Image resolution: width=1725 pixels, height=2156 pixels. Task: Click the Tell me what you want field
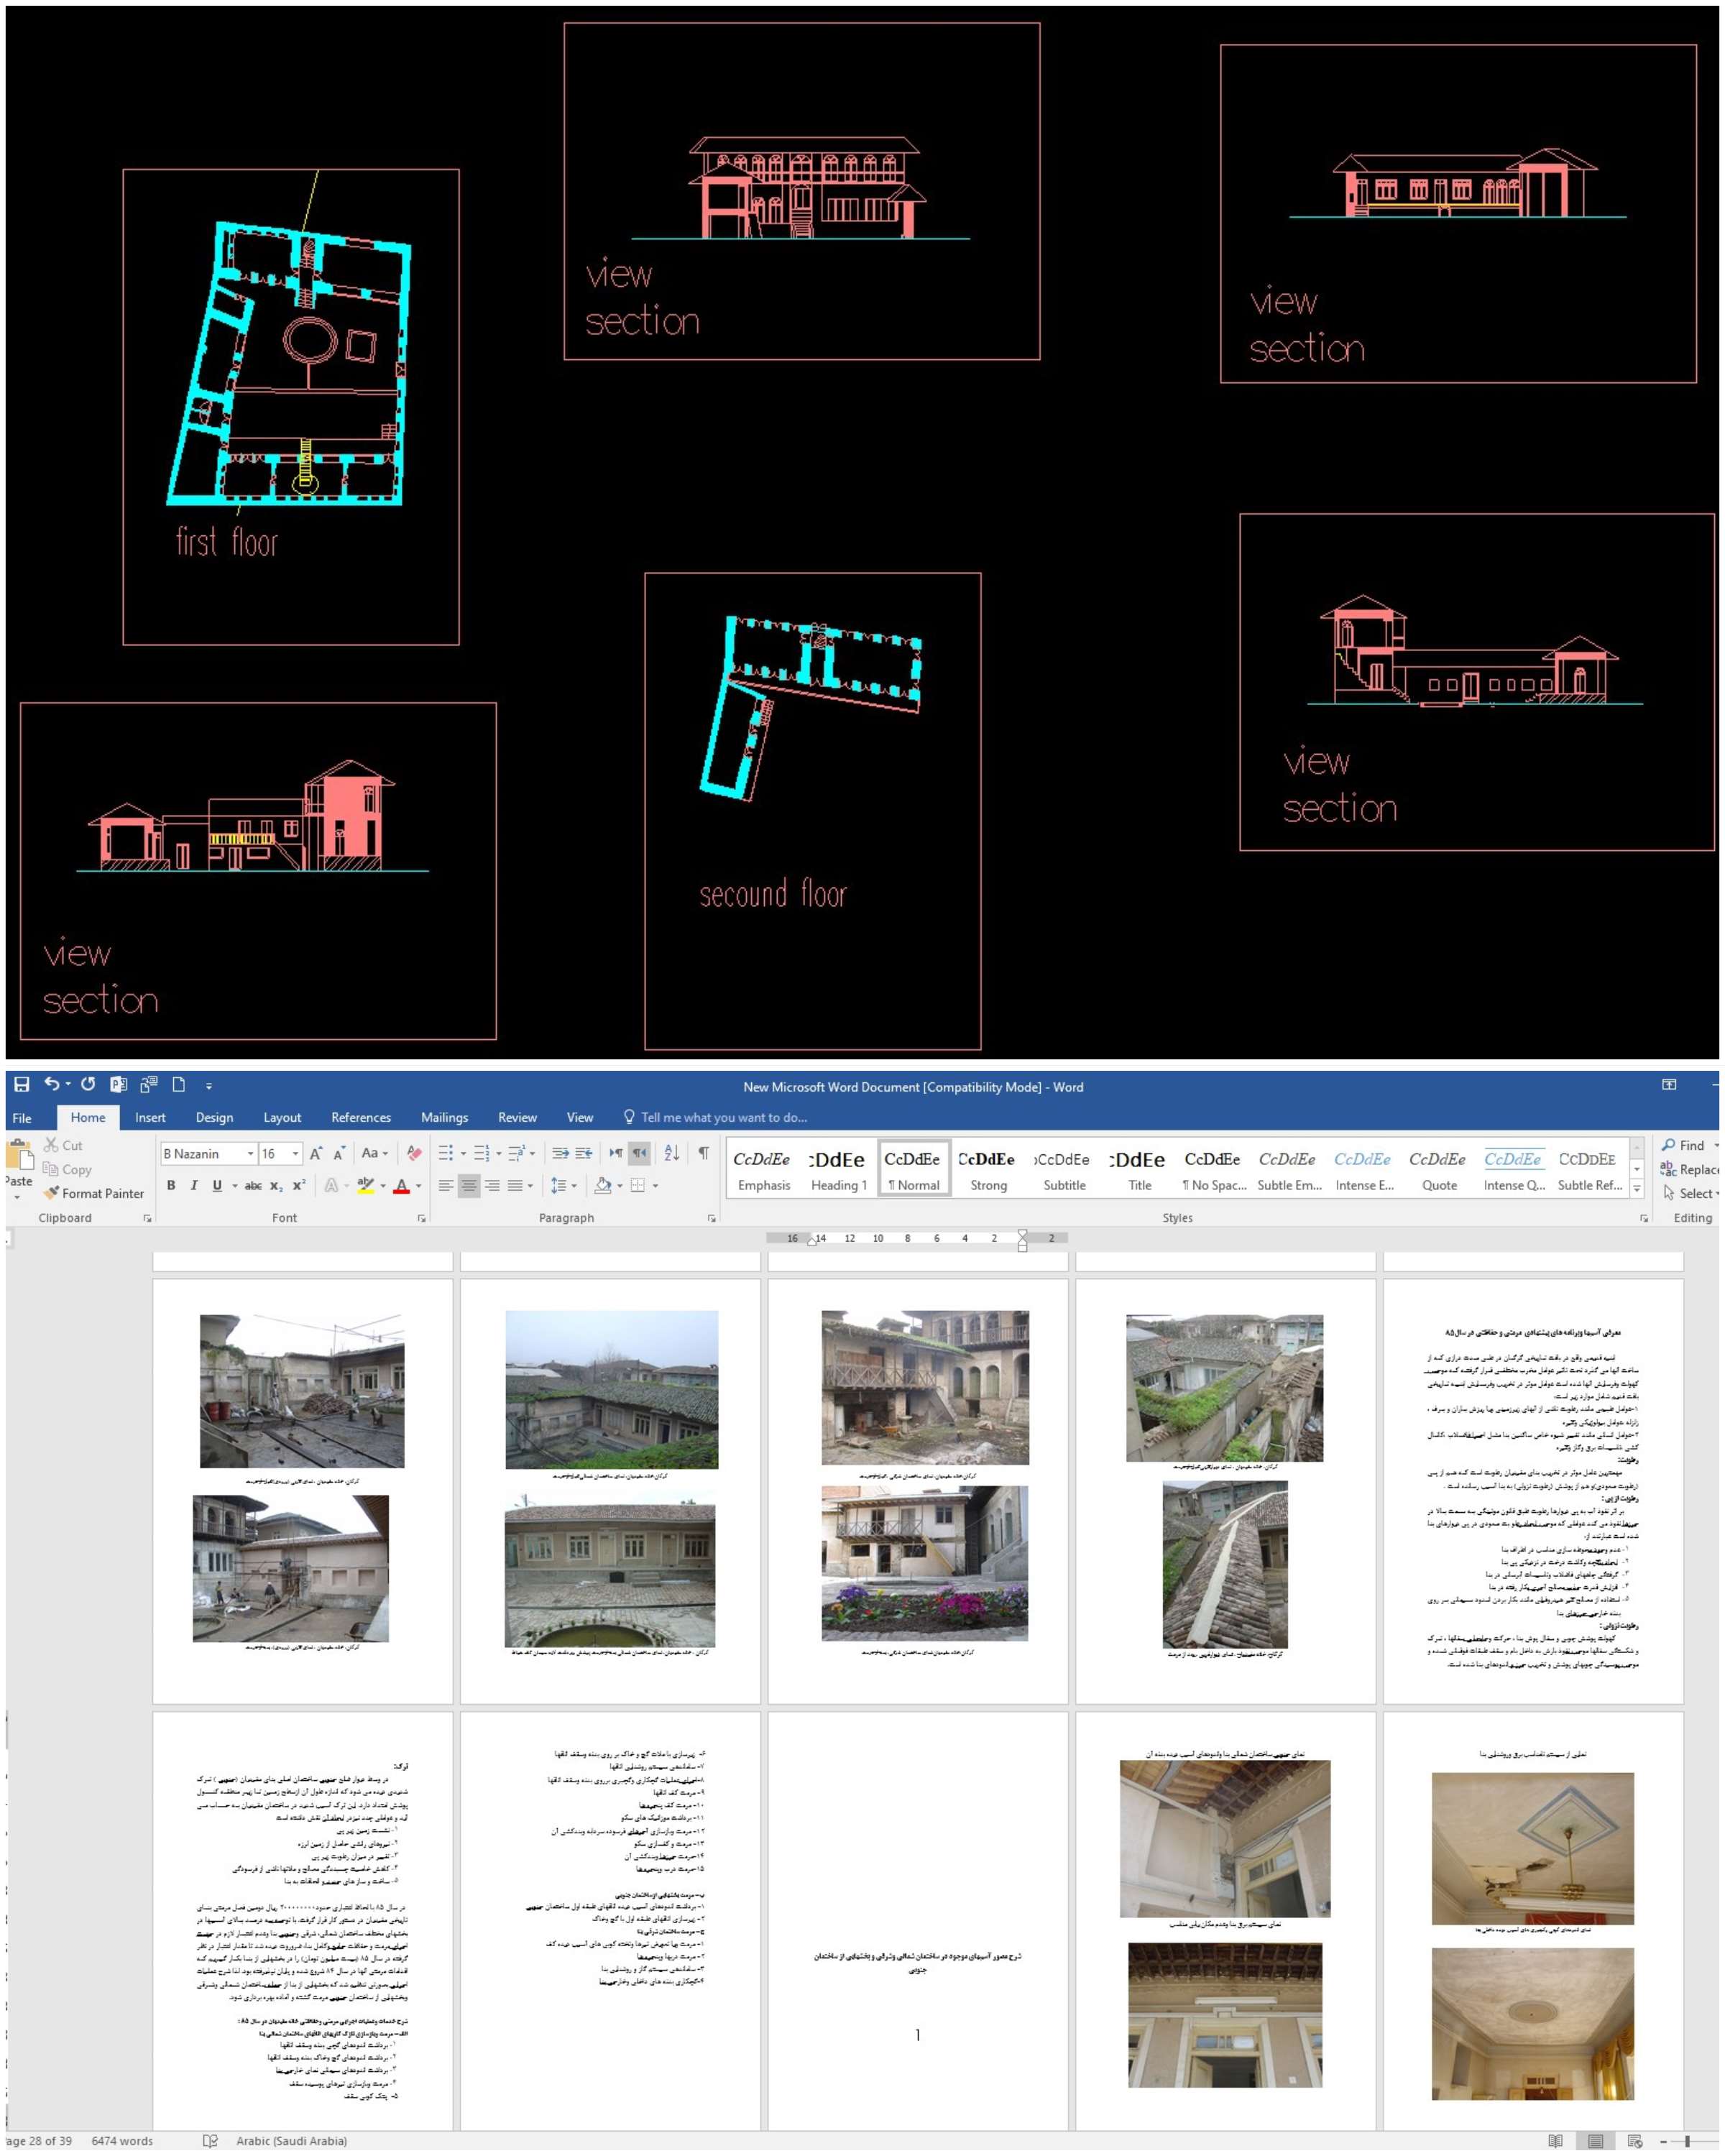coord(723,1117)
